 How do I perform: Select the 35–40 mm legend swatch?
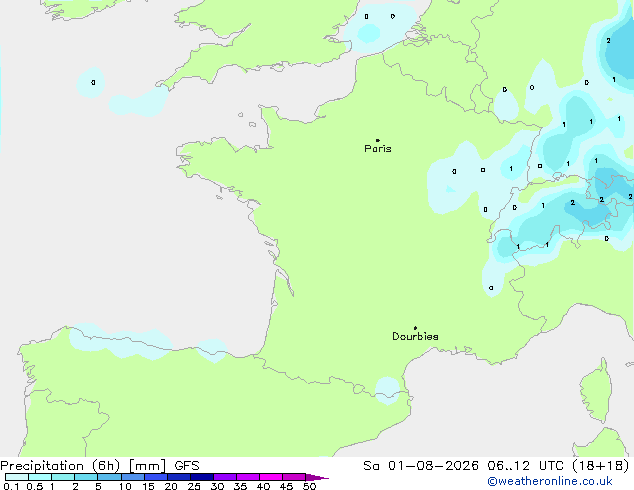[x=248, y=477]
